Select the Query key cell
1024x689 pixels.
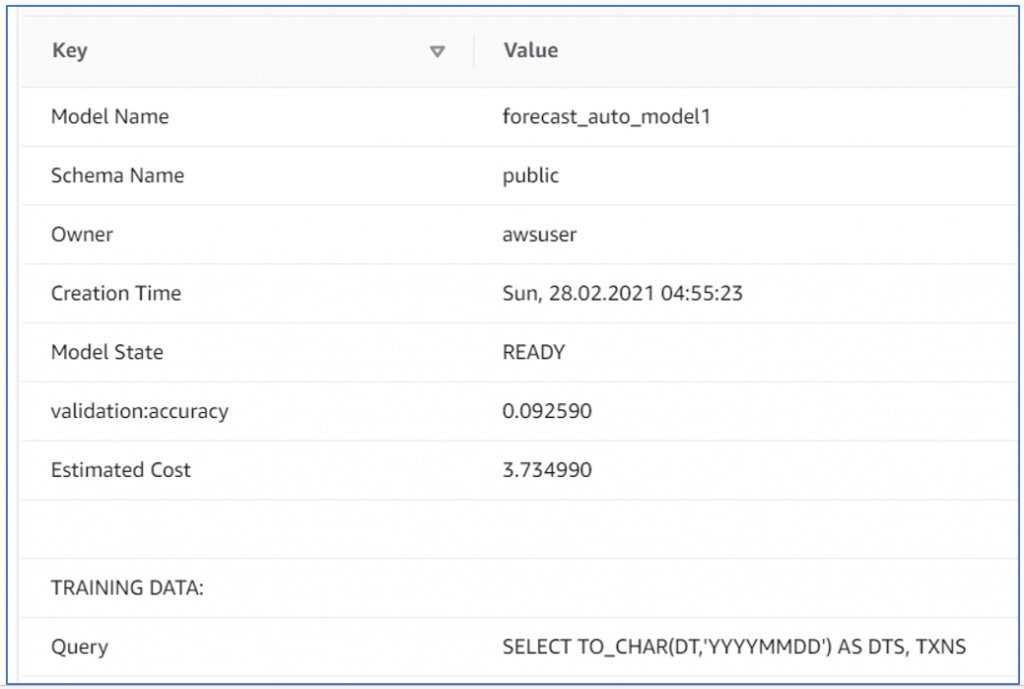click(x=80, y=647)
